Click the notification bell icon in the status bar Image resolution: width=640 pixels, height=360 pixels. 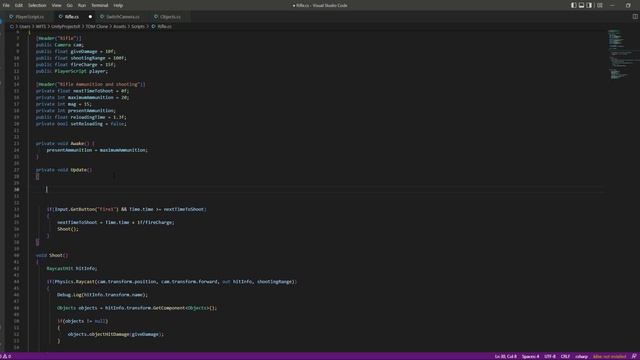point(634,356)
